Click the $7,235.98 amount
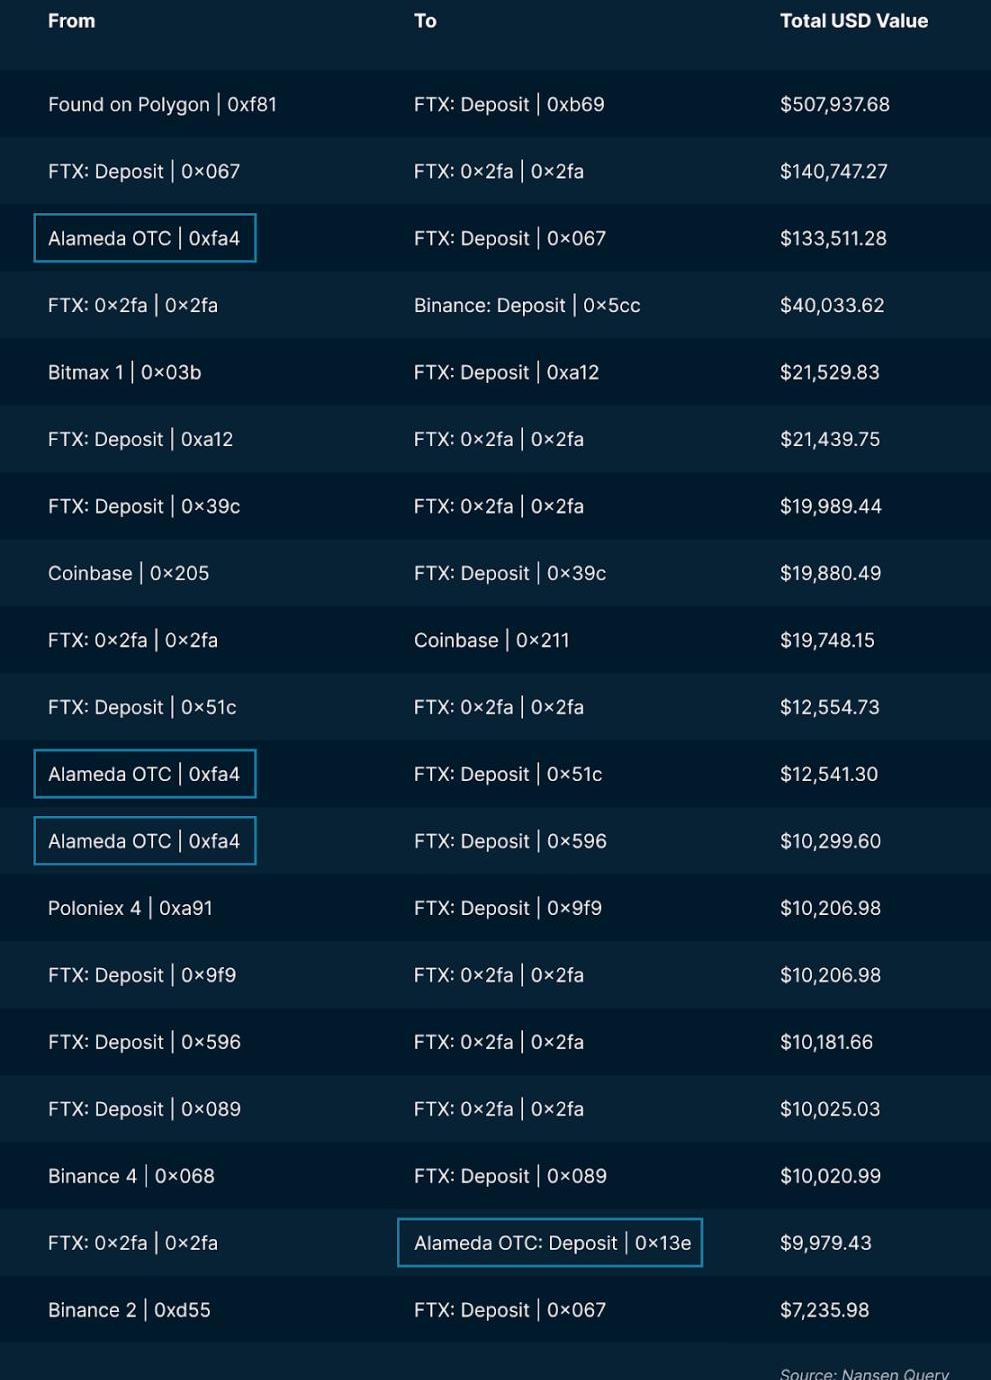Viewport: 991px width, 1380px height. tap(824, 1310)
